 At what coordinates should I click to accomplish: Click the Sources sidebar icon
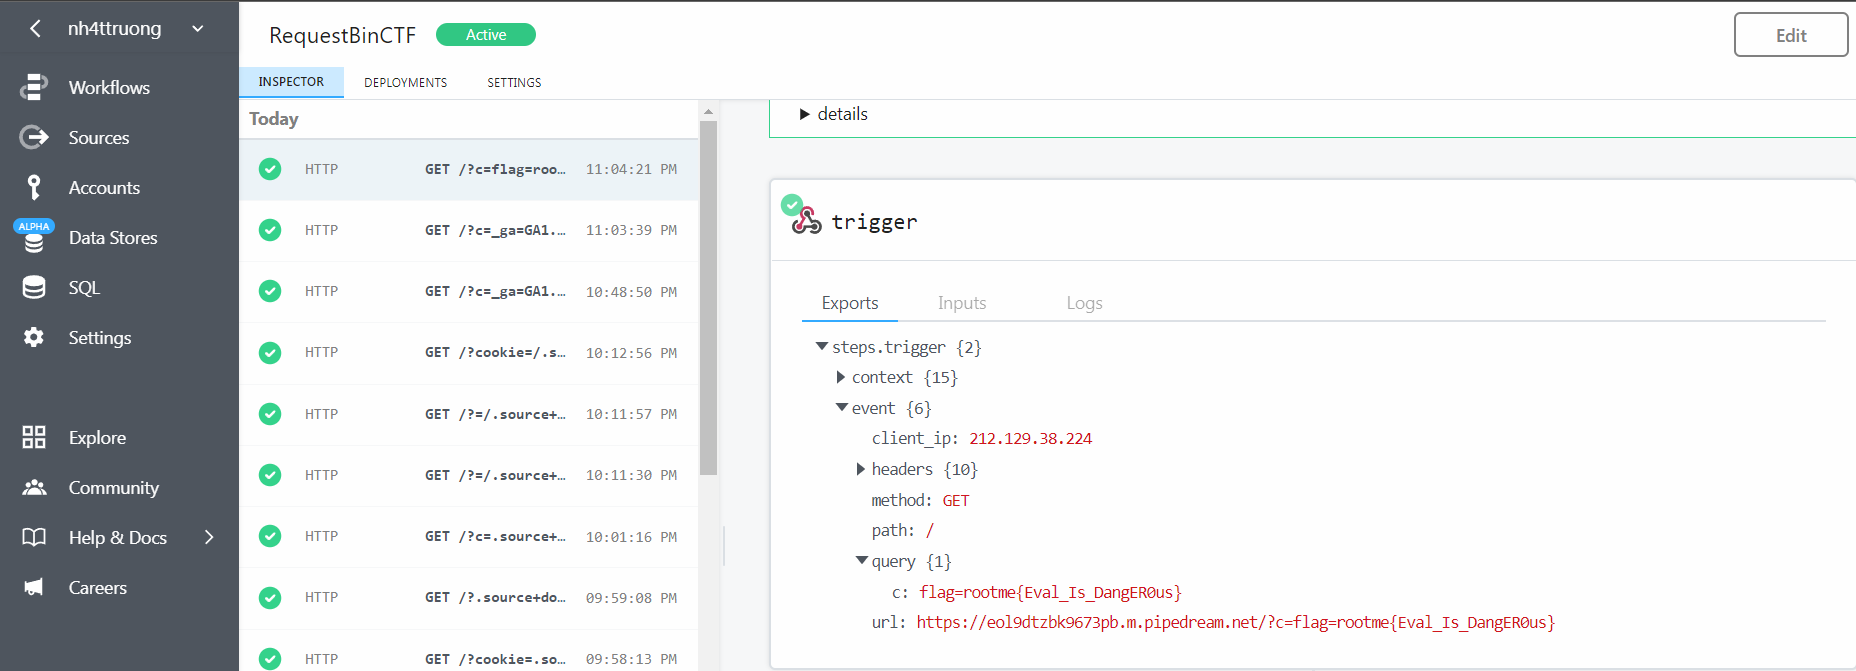click(34, 137)
